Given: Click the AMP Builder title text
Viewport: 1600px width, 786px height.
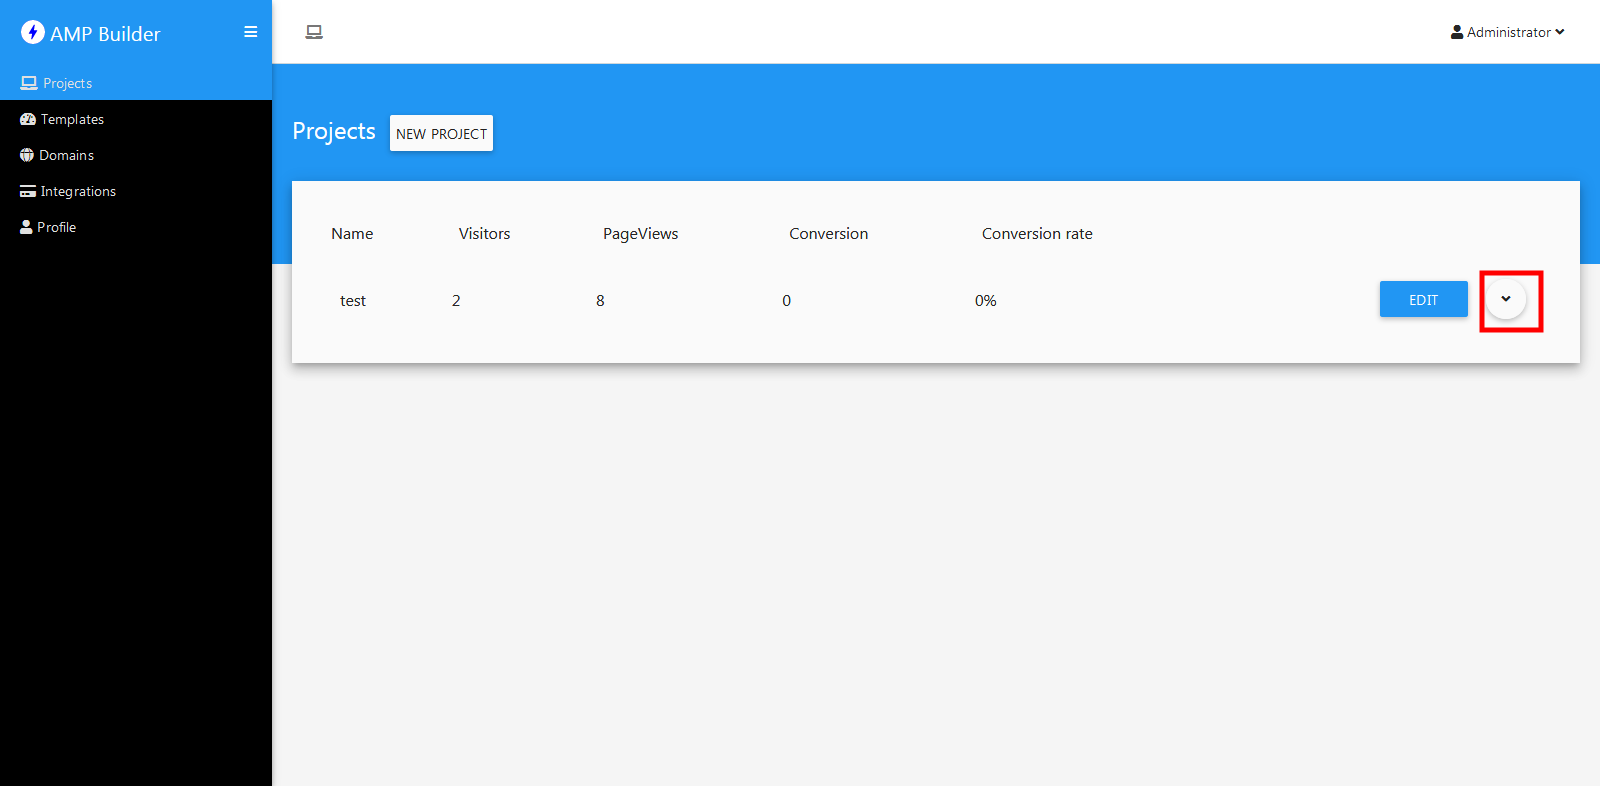Looking at the screenshot, I should click(x=105, y=34).
